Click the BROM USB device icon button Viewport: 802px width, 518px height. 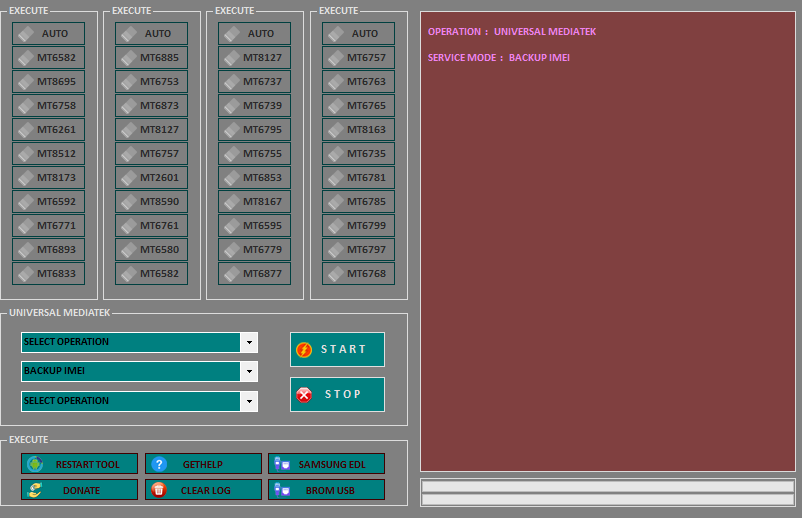click(x=326, y=490)
